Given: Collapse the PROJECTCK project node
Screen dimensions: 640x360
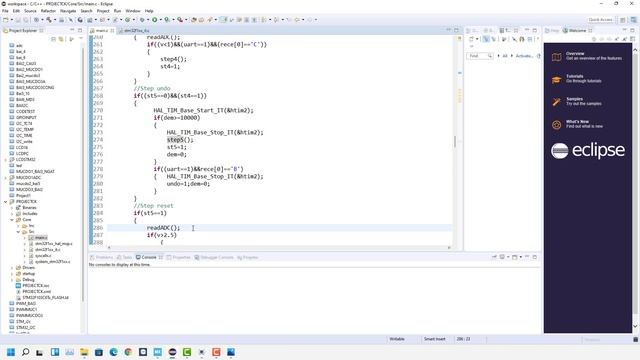Looking at the screenshot, I should [6, 202].
